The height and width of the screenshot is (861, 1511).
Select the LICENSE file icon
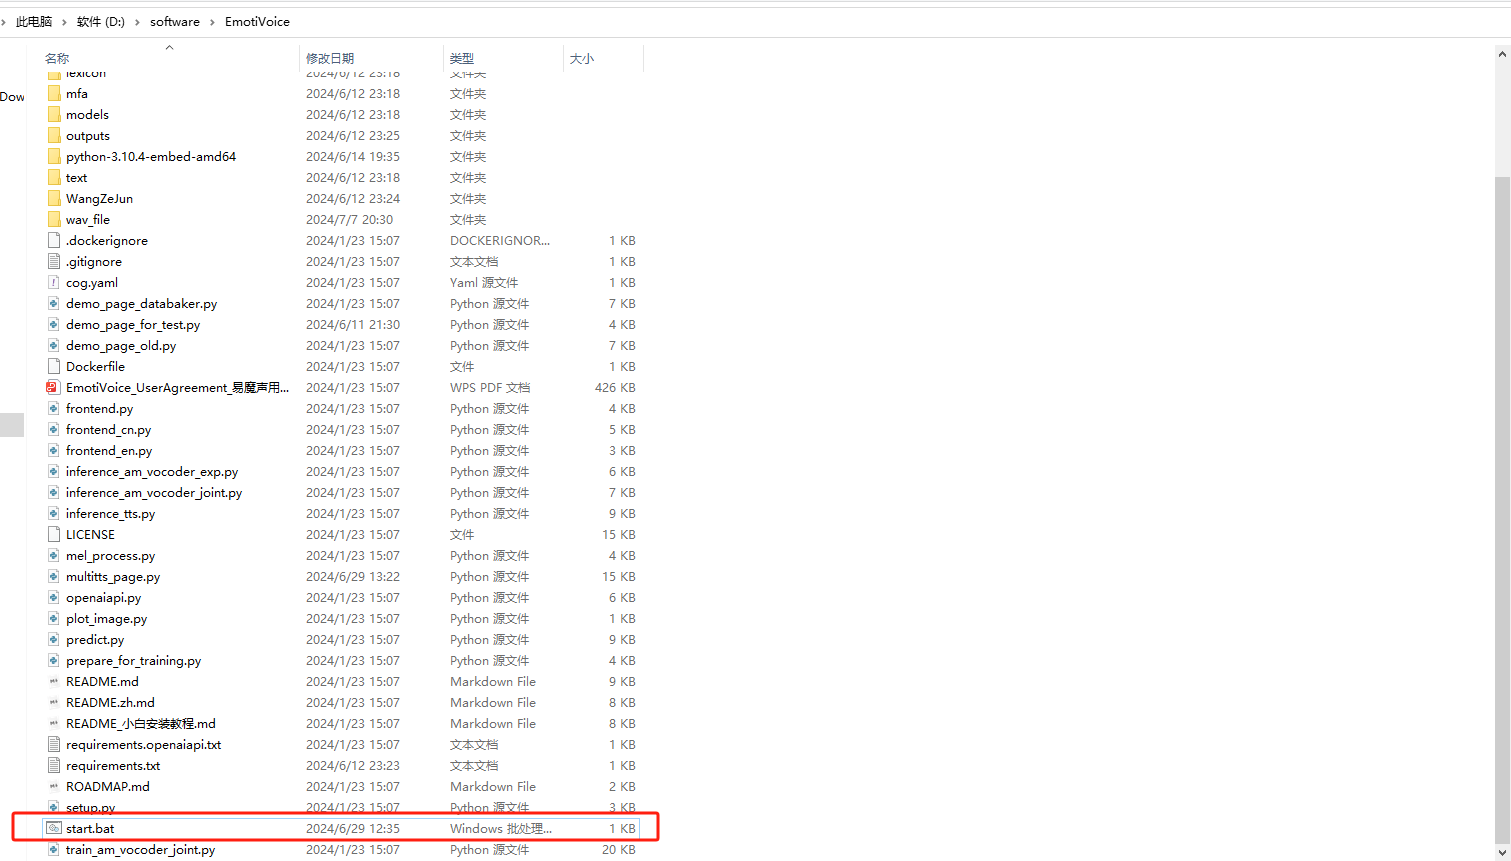pyautogui.click(x=54, y=535)
